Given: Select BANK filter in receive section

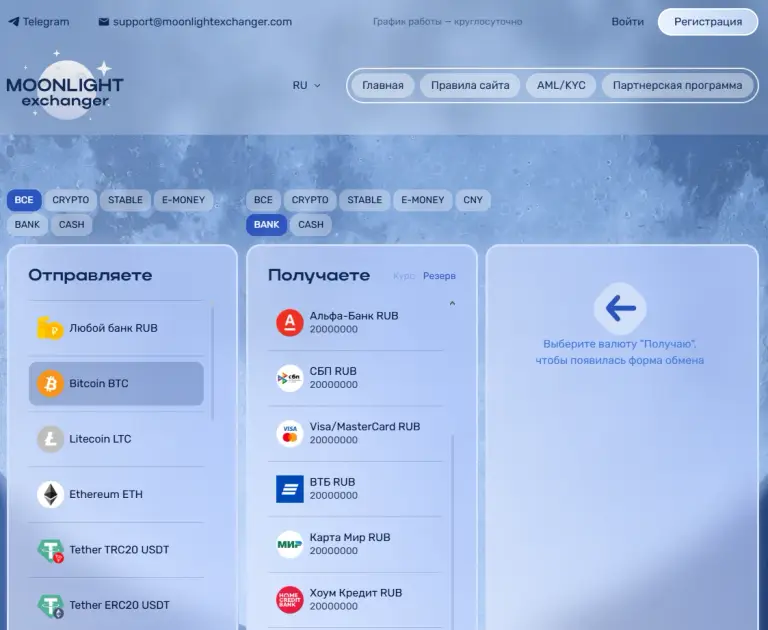Looking at the screenshot, I should click(266, 224).
